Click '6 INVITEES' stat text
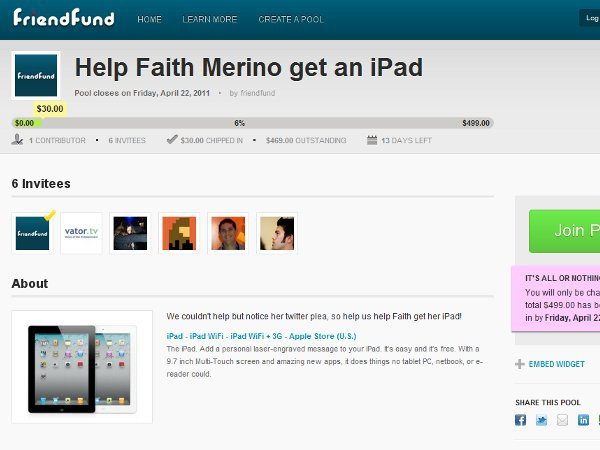 127,140
